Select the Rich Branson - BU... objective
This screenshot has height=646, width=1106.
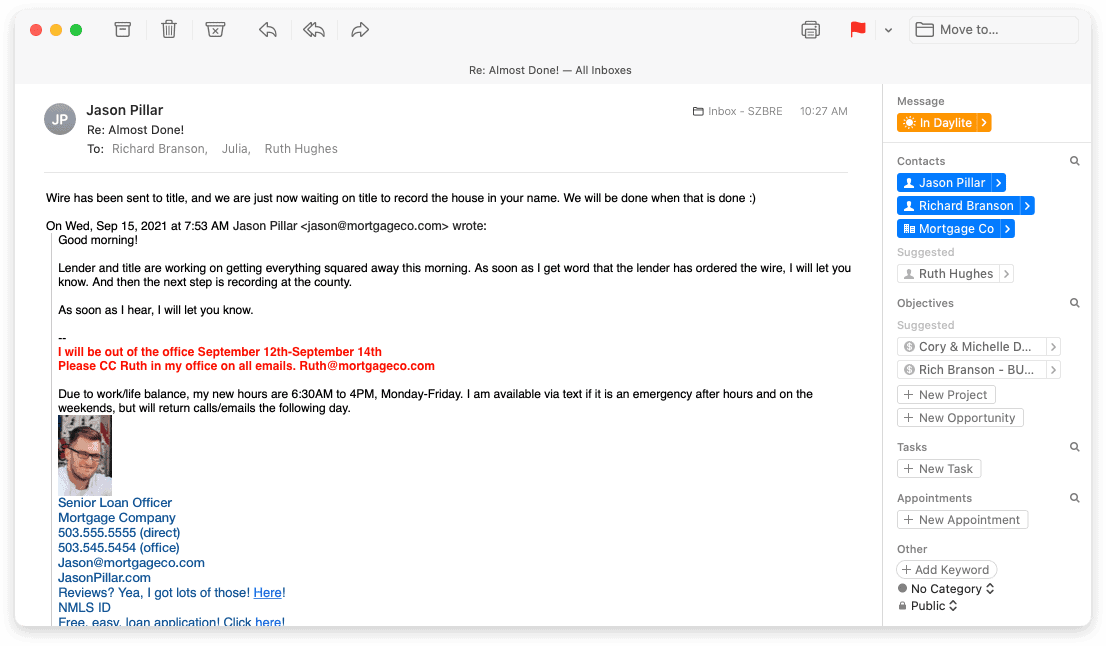971,370
